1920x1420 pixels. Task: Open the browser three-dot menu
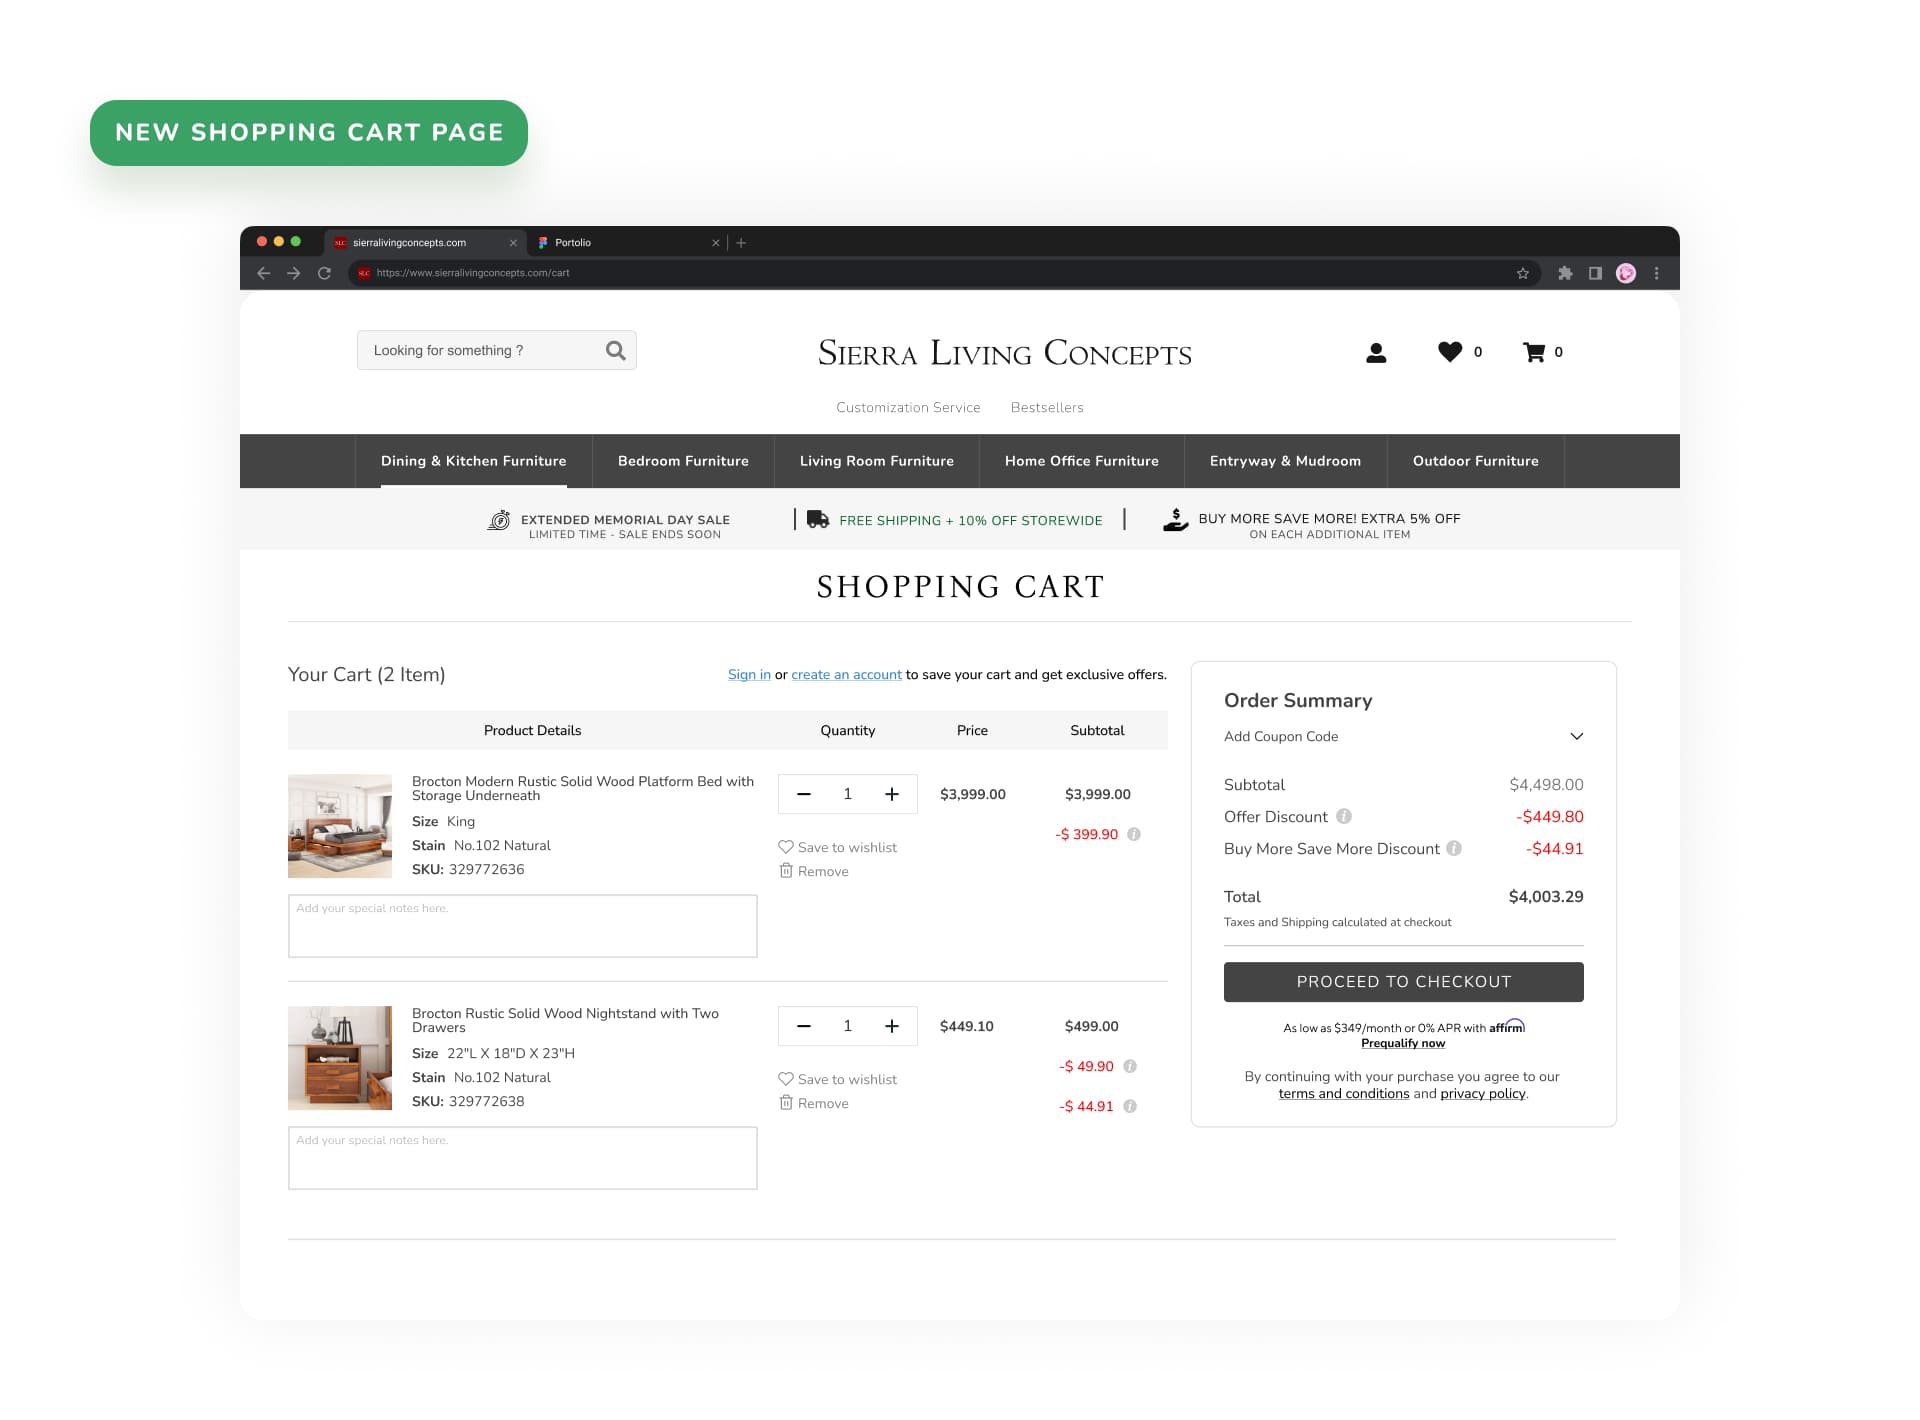click(1657, 273)
